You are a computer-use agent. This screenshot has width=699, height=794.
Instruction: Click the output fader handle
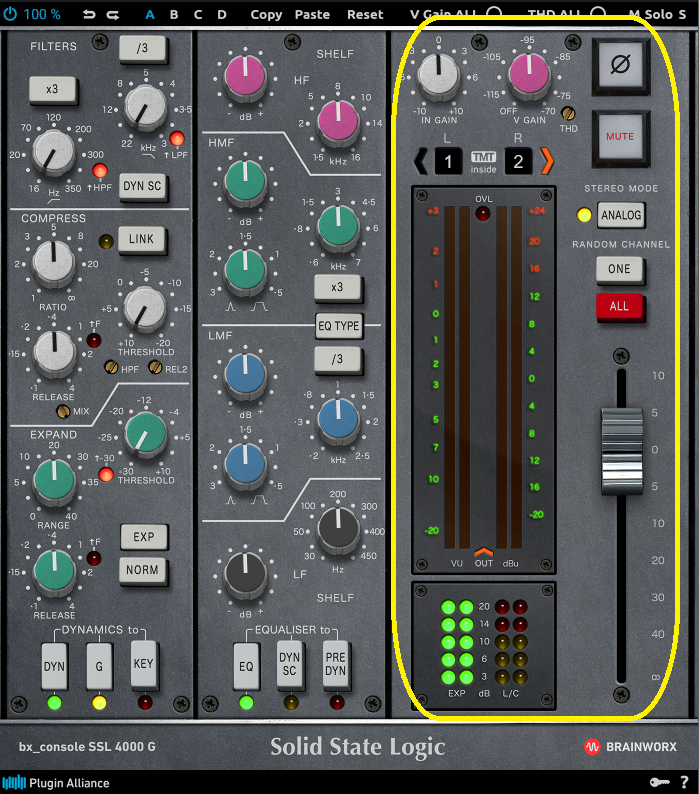[x=622, y=451]
